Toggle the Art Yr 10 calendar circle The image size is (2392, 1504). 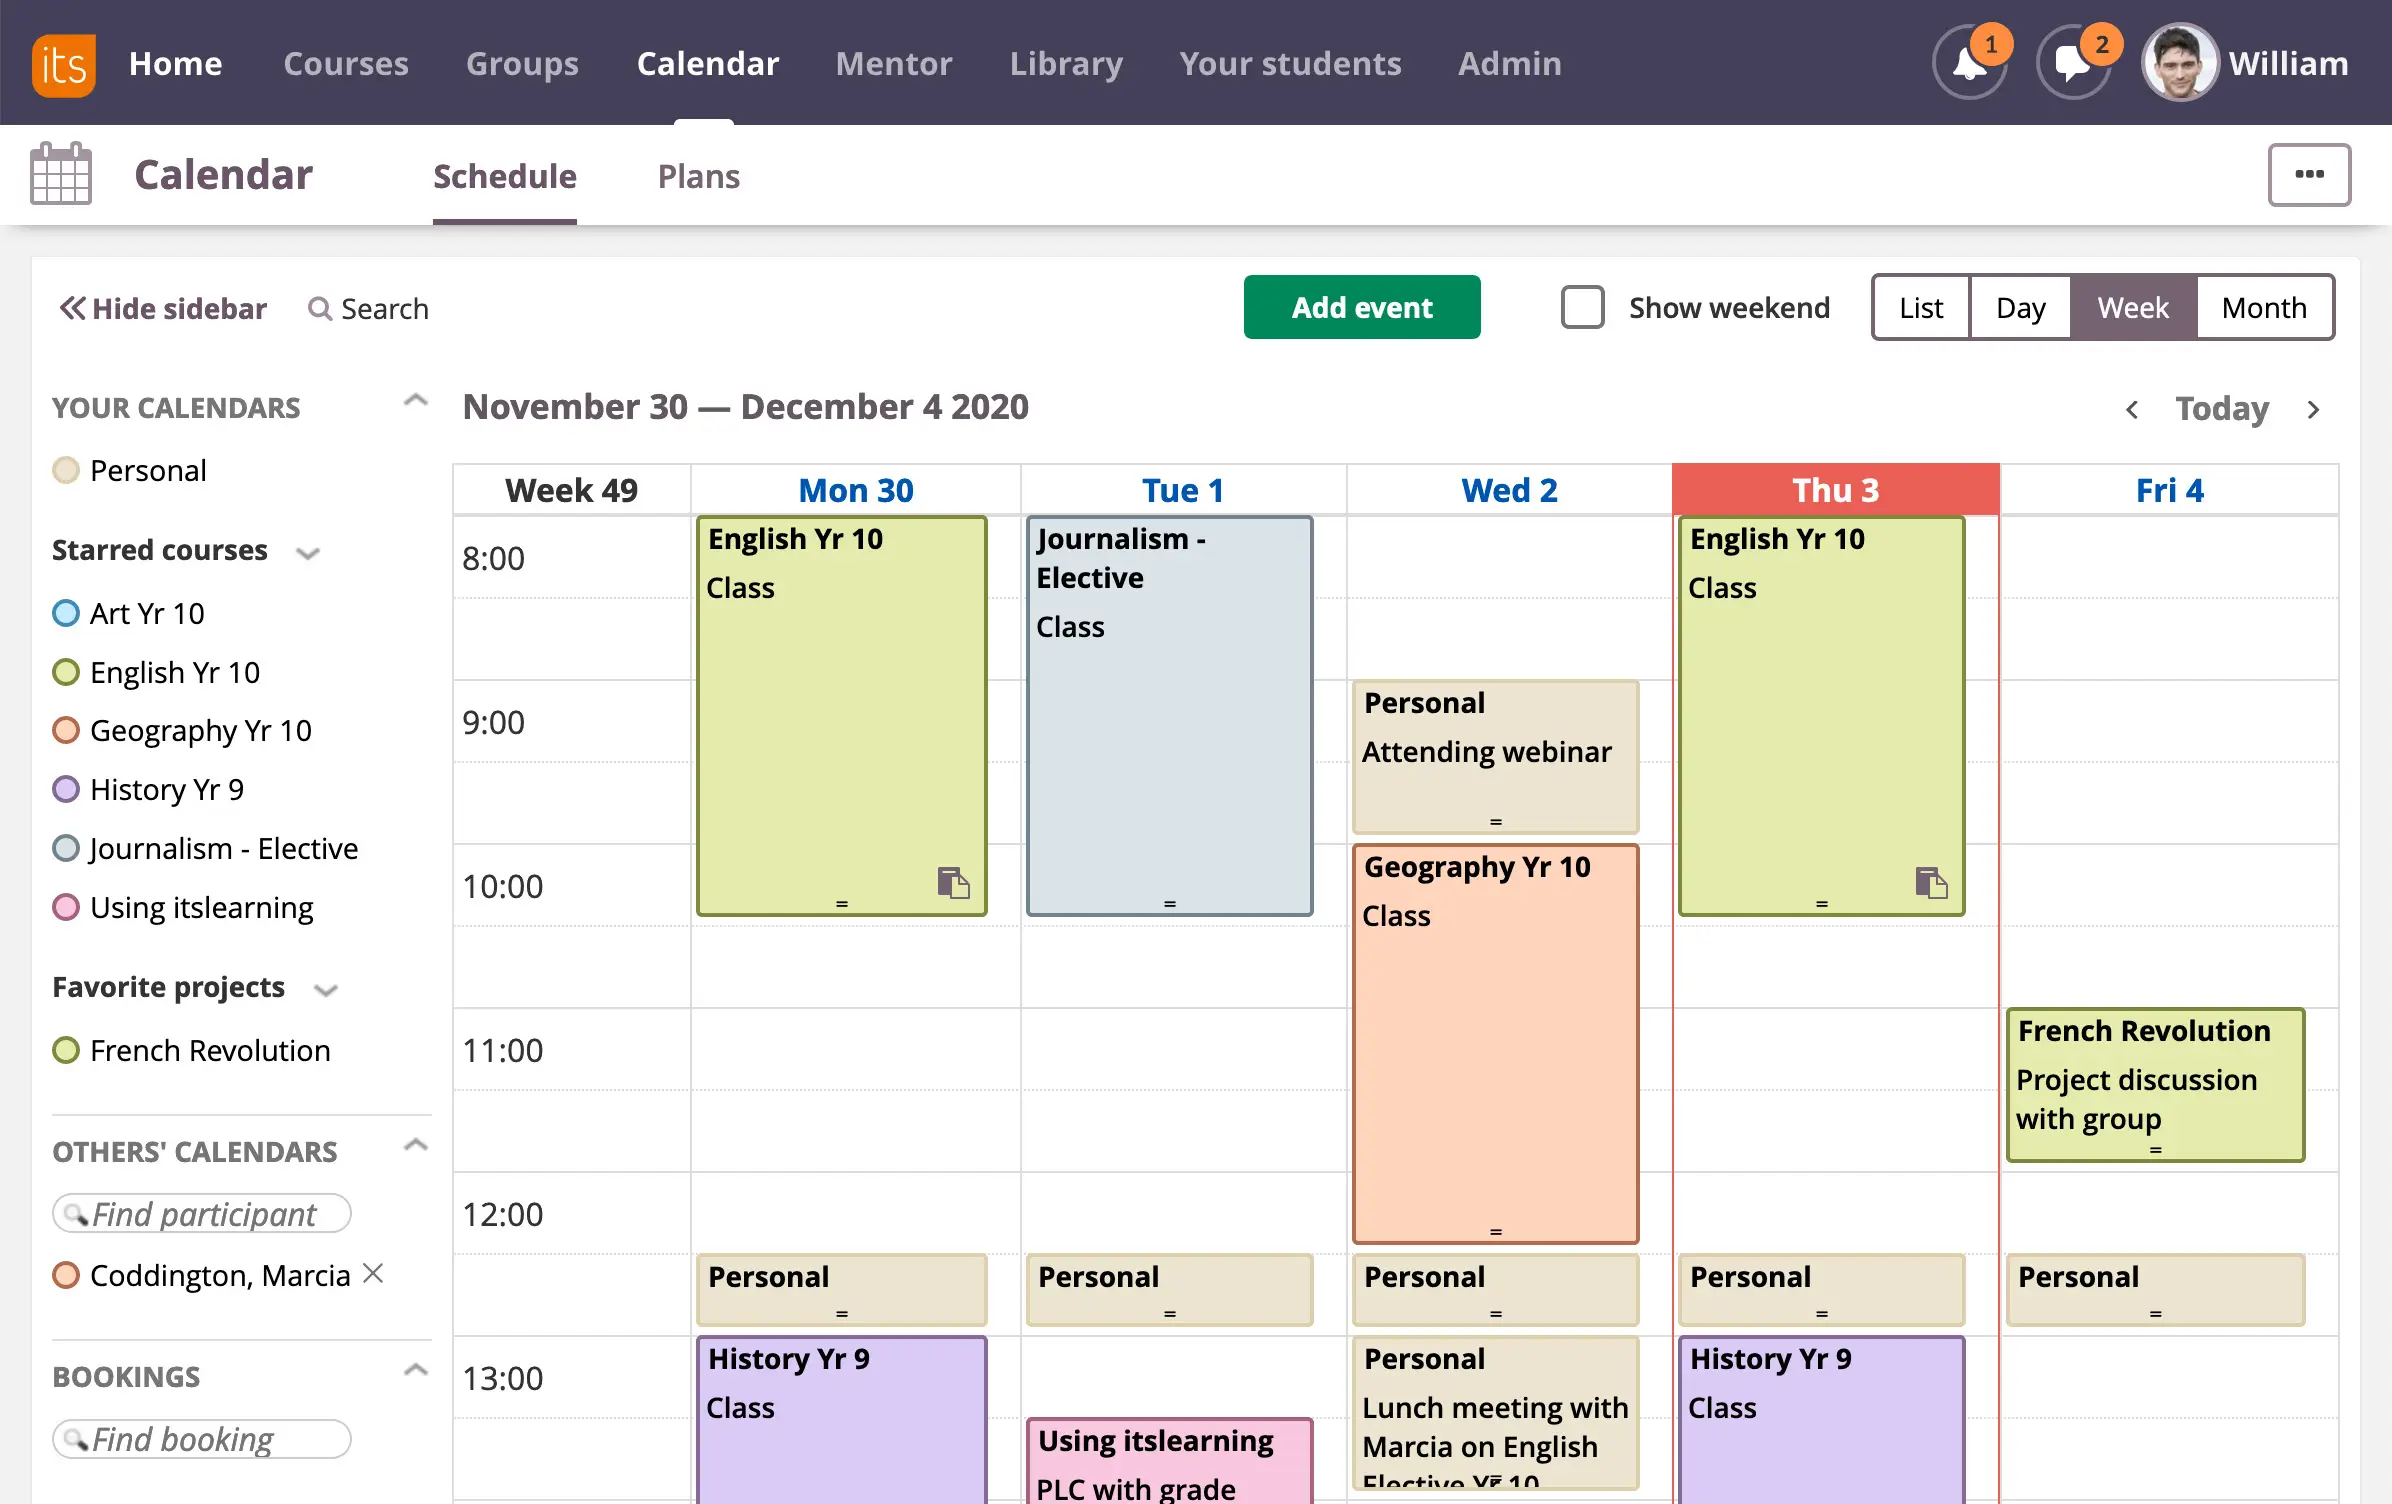pos(66,613)
